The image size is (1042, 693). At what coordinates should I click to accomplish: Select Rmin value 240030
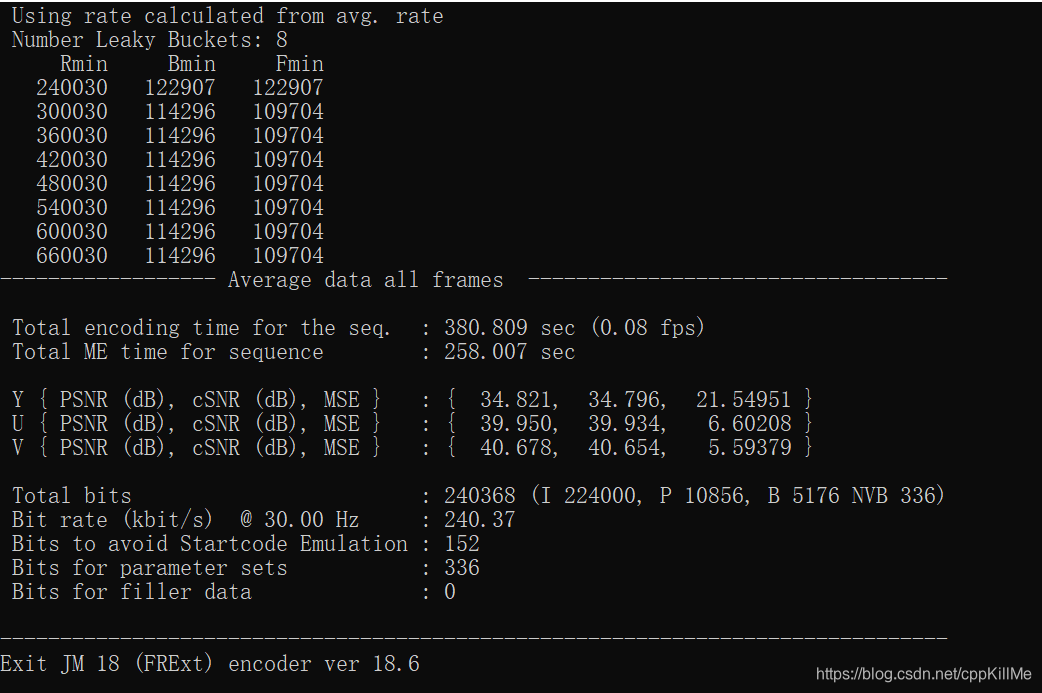[x=72, y=88]
